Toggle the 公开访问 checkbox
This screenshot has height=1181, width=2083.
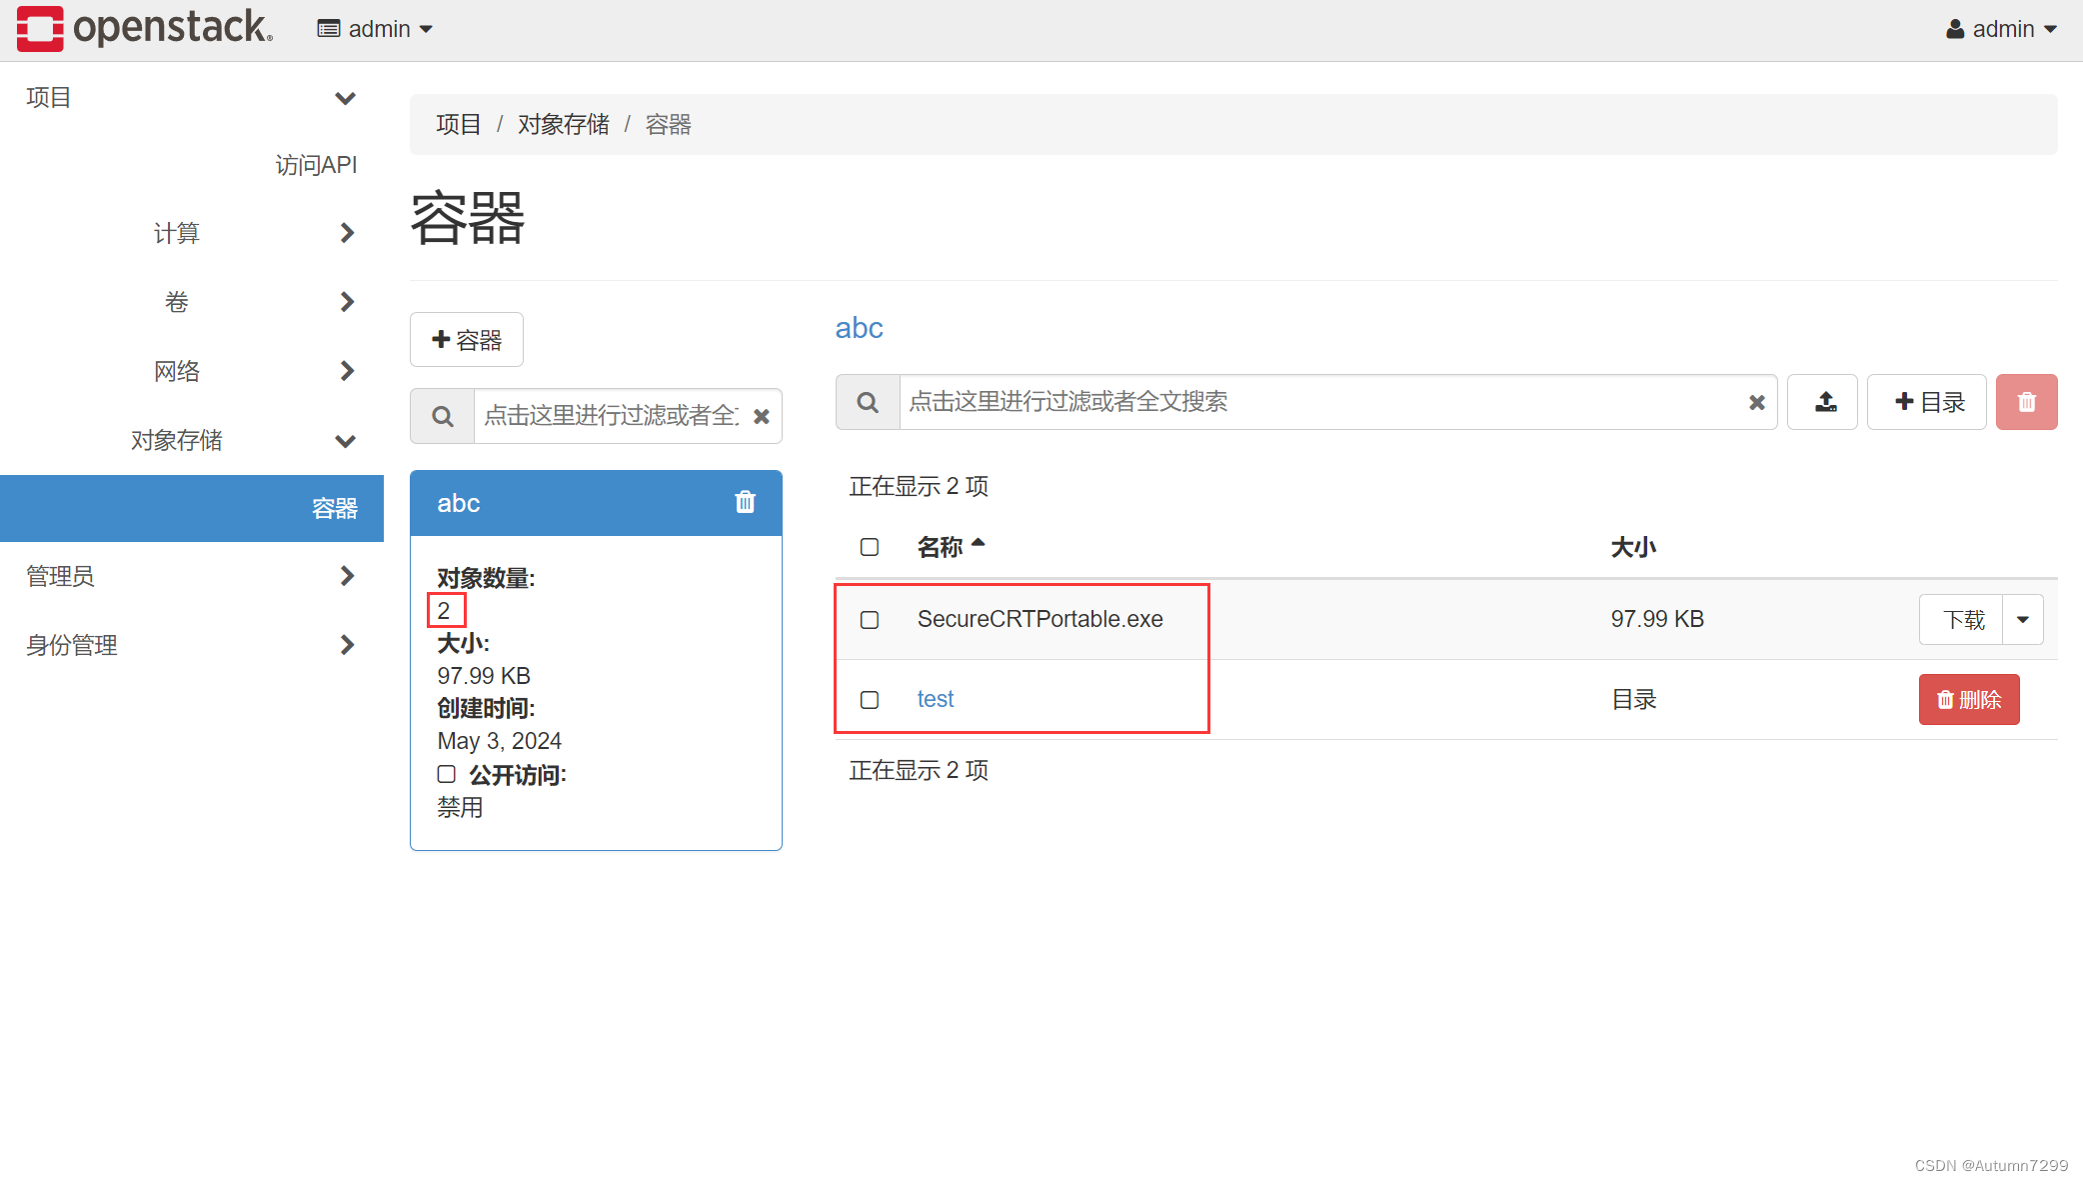[446, 774]
